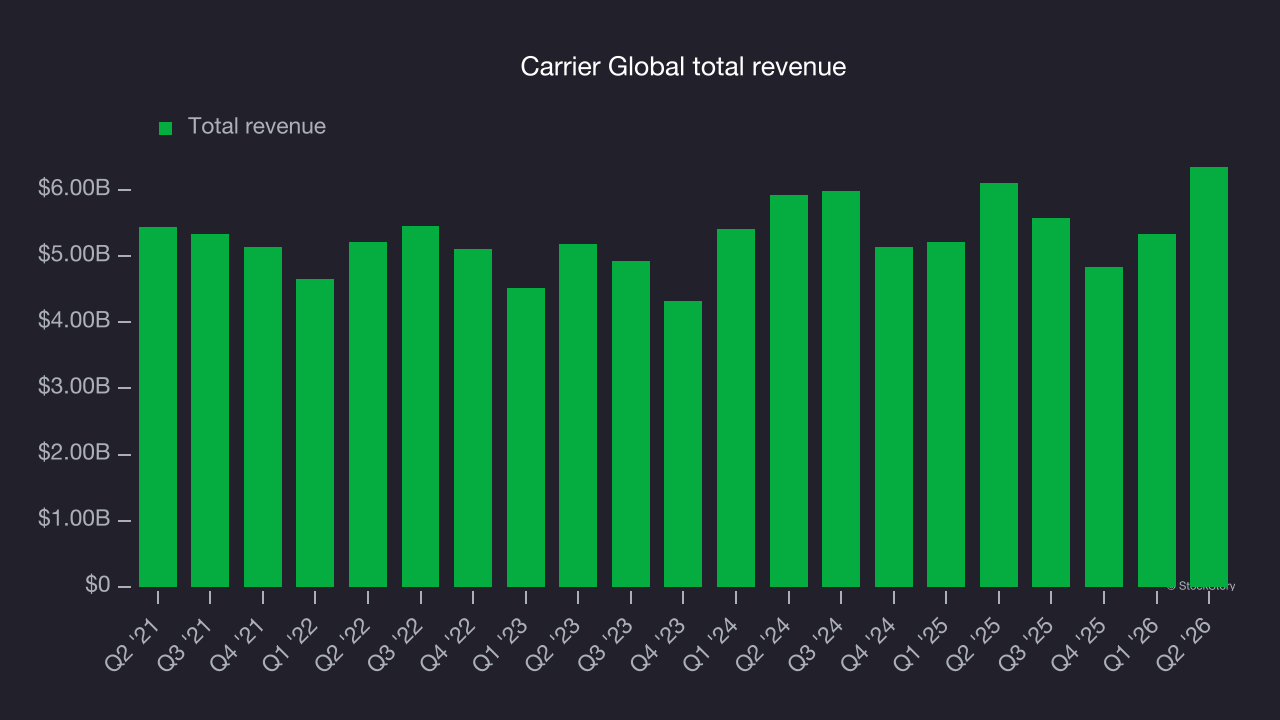Click the $4.00B y-axis label
The width and height of the screenshot is (1280, 720).
click(73, 321)
